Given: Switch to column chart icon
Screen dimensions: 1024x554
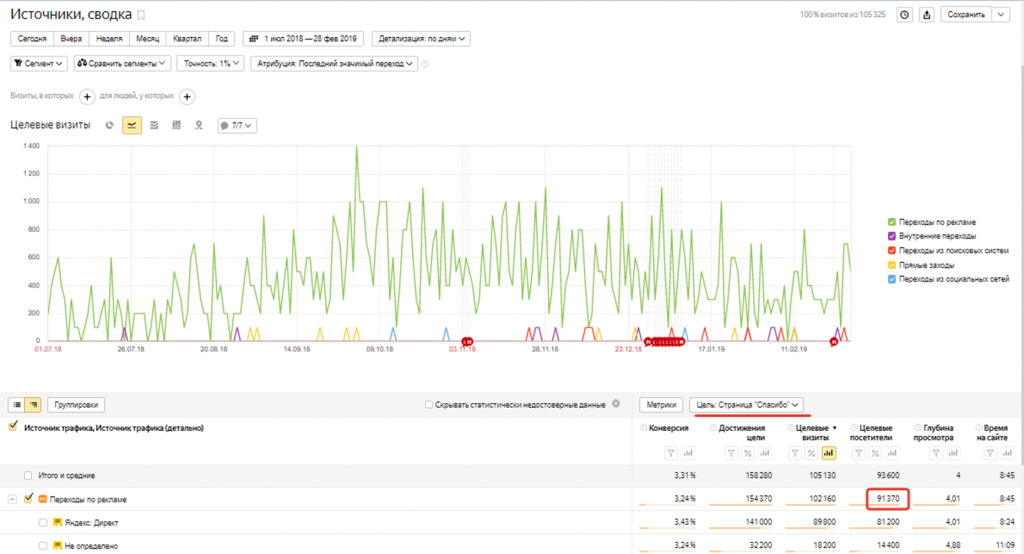Looking at the screenshot, I should click(176, 125).
